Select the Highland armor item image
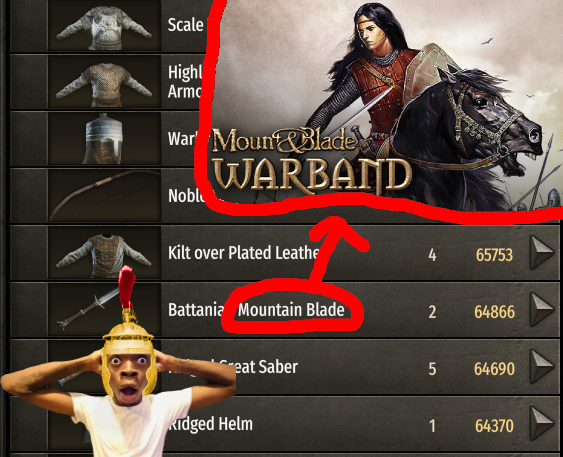Image resolution: width=563 pixels, height=457 pixels. pos(104,82)
